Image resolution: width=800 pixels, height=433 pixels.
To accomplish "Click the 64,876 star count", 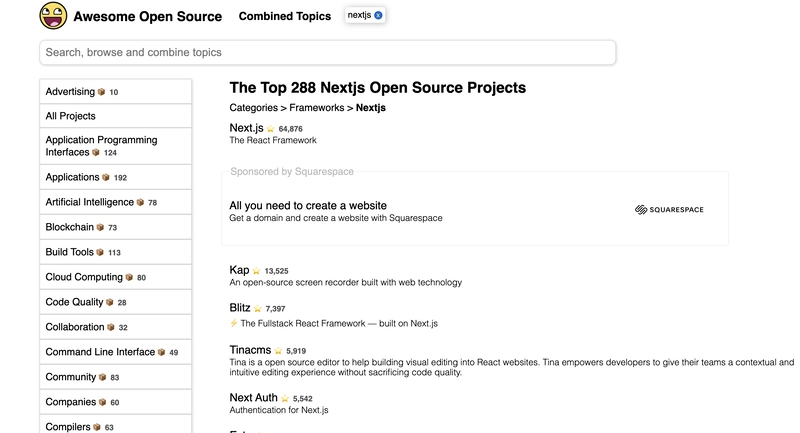I will pyautogui.click(x=290, y=129).
